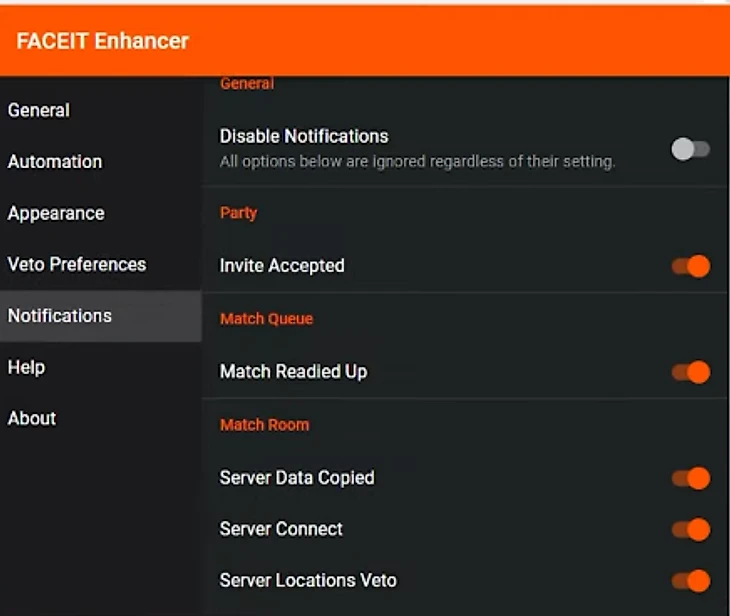Open the Help section
730x616 pixels.
coord(27,367)
